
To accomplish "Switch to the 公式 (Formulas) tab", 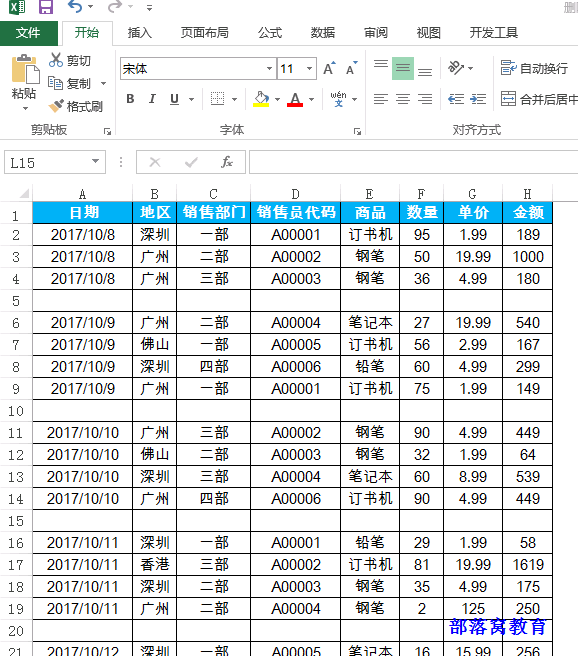I will click(270, 33).
